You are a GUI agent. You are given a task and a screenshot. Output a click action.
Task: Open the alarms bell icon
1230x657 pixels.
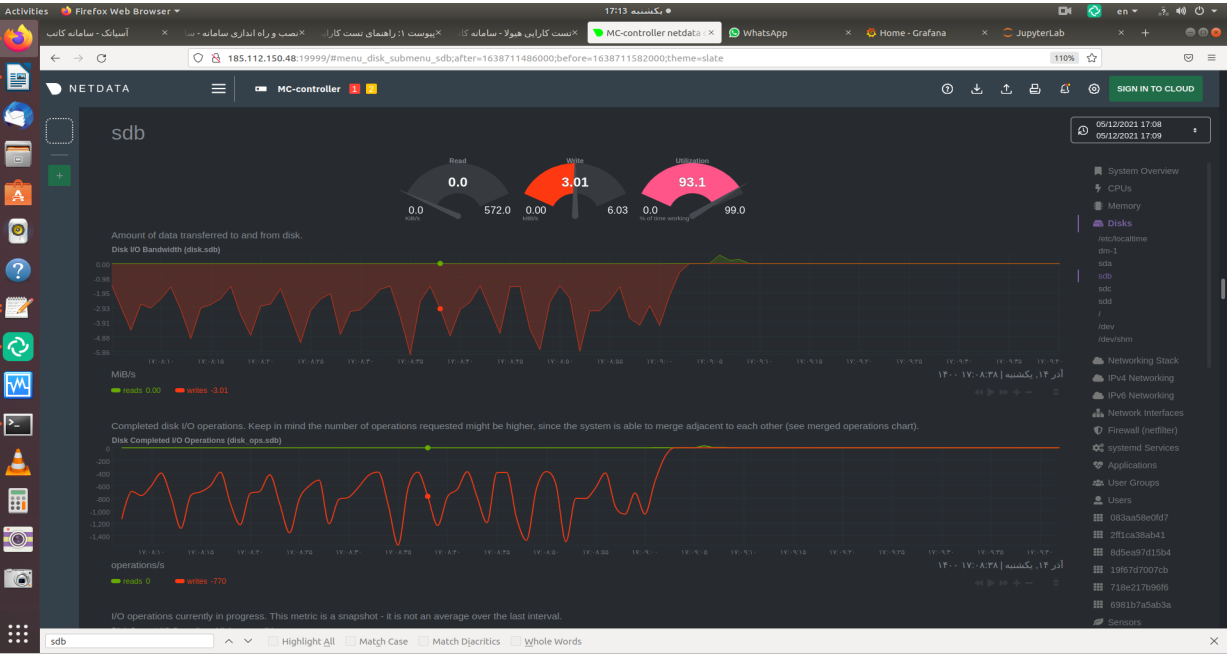1065,89
